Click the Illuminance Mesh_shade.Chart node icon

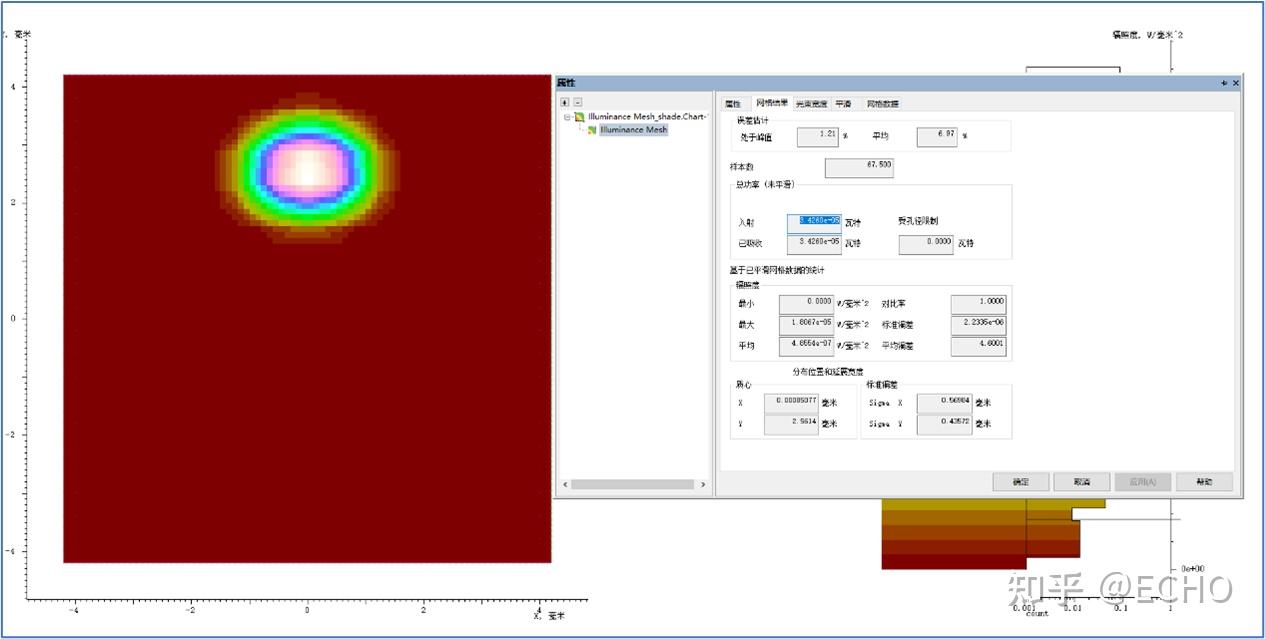580,117
